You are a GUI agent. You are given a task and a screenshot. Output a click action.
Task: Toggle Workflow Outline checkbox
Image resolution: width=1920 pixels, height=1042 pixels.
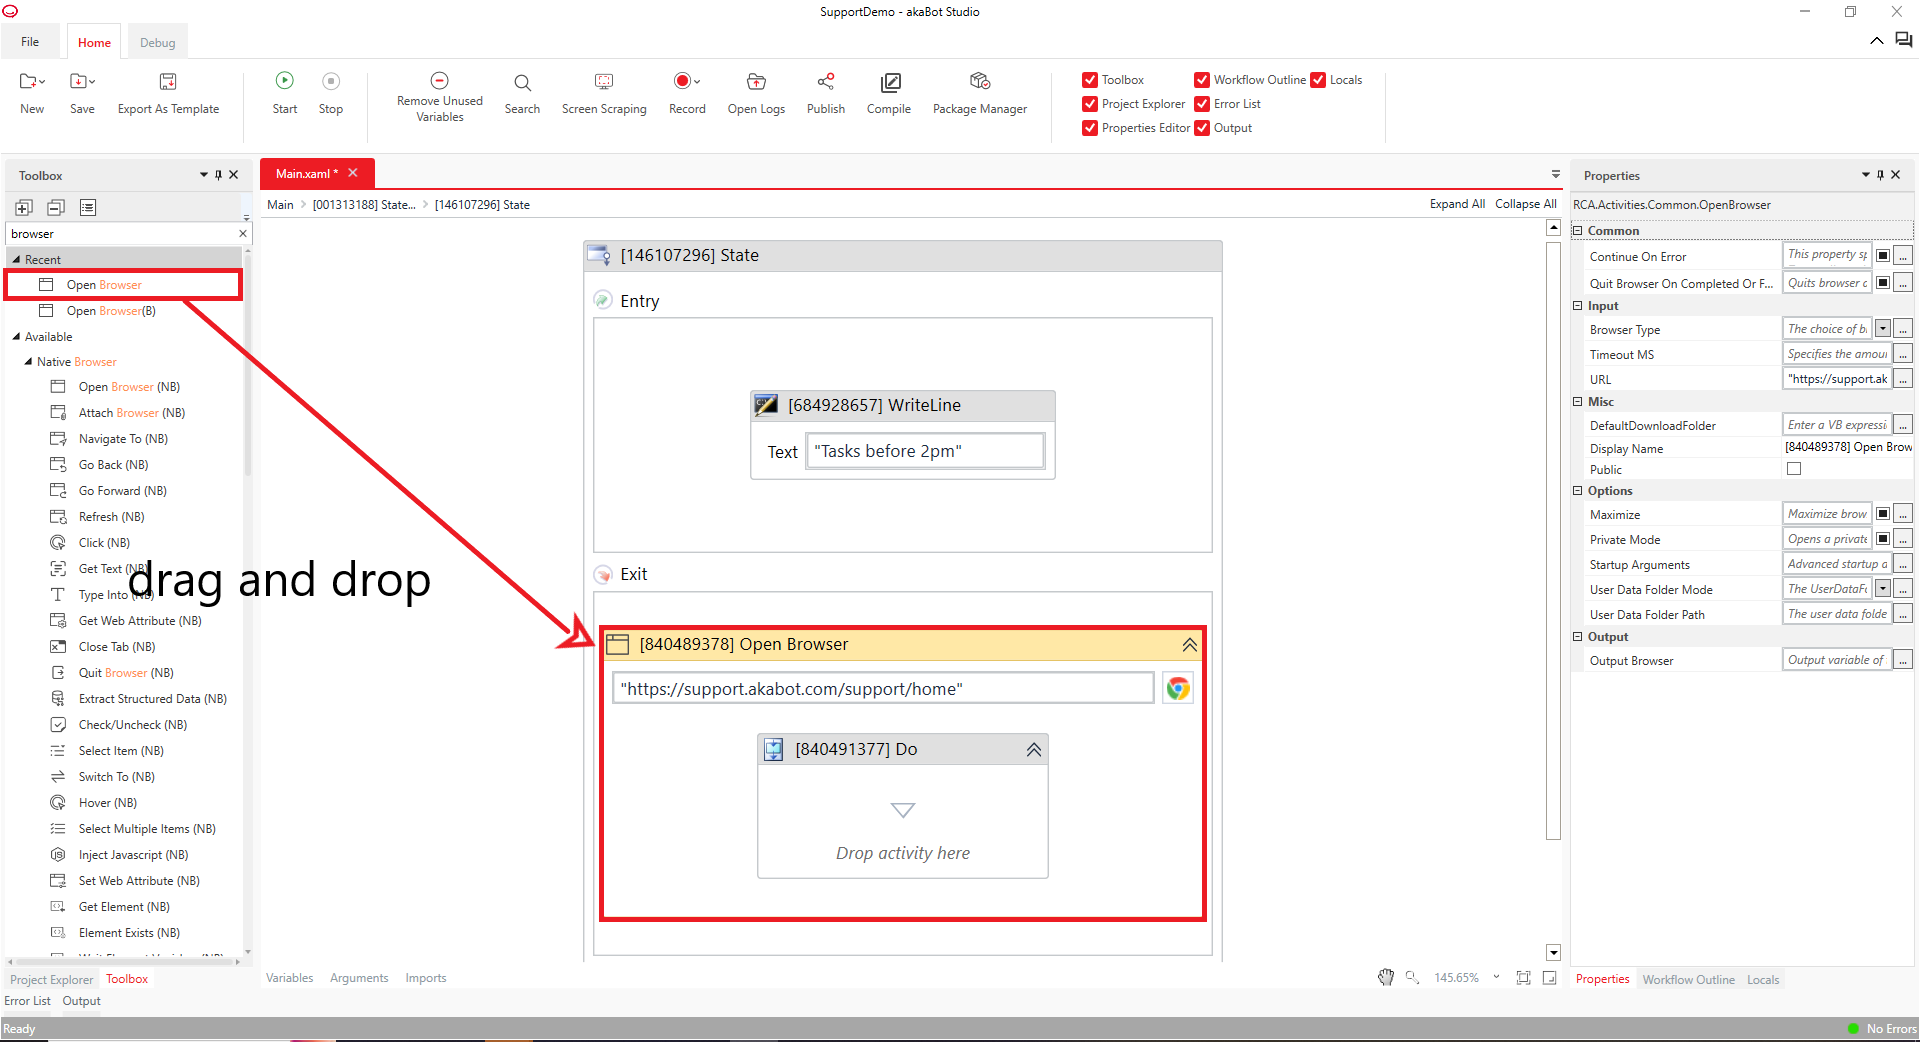1202,80
